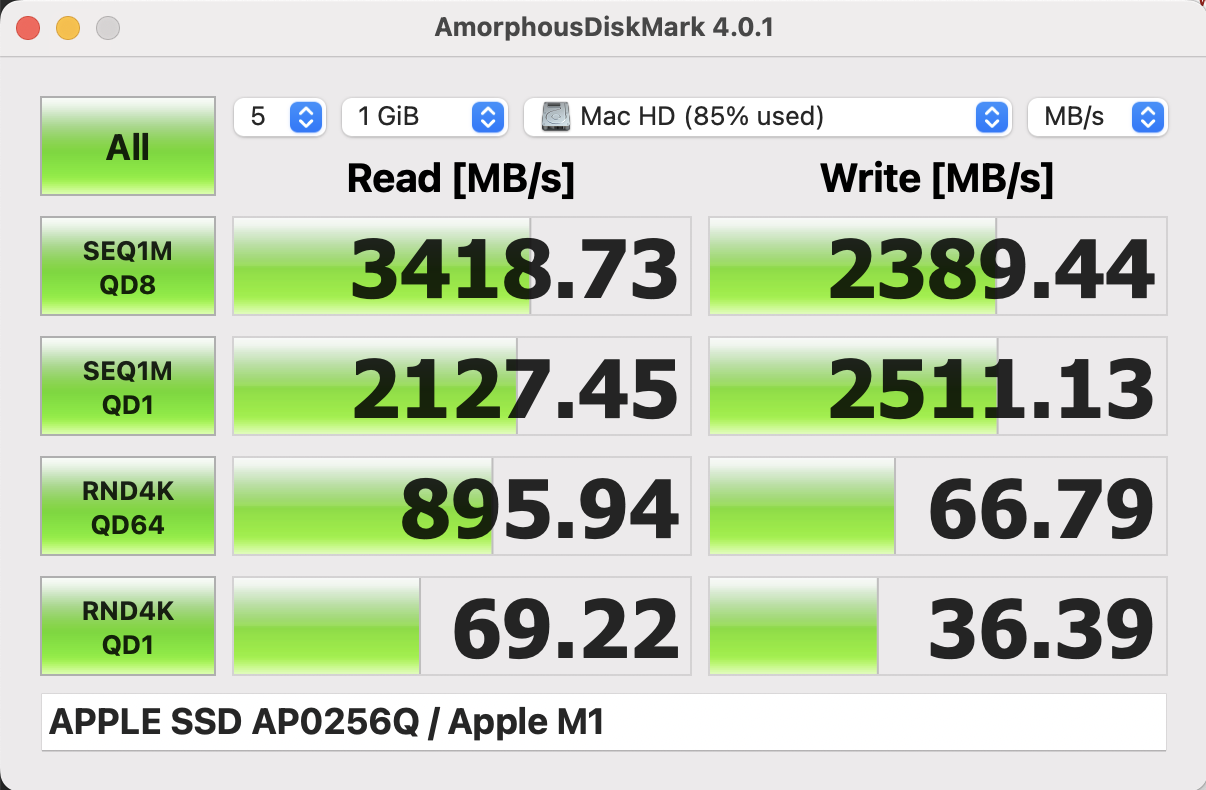Run all benchmarks with the All button
The width and height of the screenshot is (1206, 790).
(128, 146)
